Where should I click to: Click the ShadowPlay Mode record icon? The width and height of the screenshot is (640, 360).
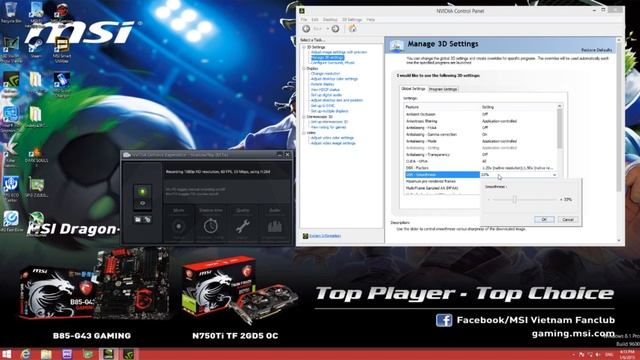tap(178, 226)
